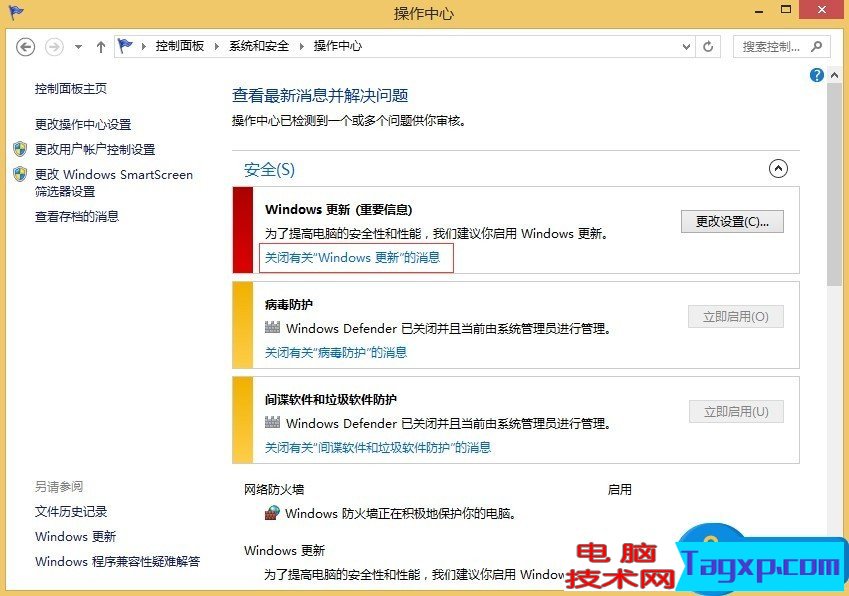Click the search magnifier icon
The width and height of the screenshot is (849, 596).
pos(817,47)
